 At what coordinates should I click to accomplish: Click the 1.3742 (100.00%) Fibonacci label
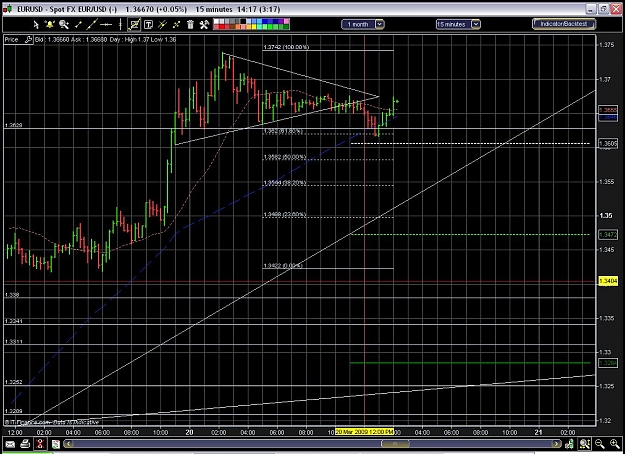point(286,47)
